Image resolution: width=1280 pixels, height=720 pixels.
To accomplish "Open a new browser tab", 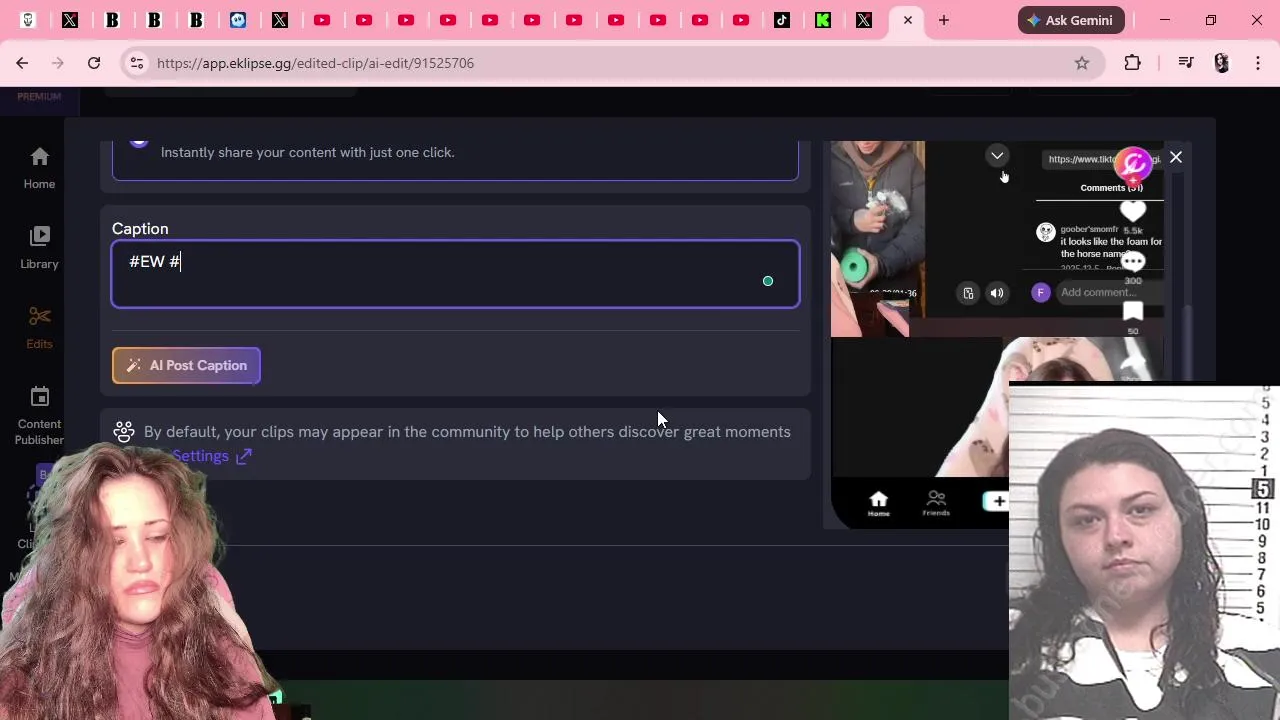I will pyautogui.click(x=943, y=20).
